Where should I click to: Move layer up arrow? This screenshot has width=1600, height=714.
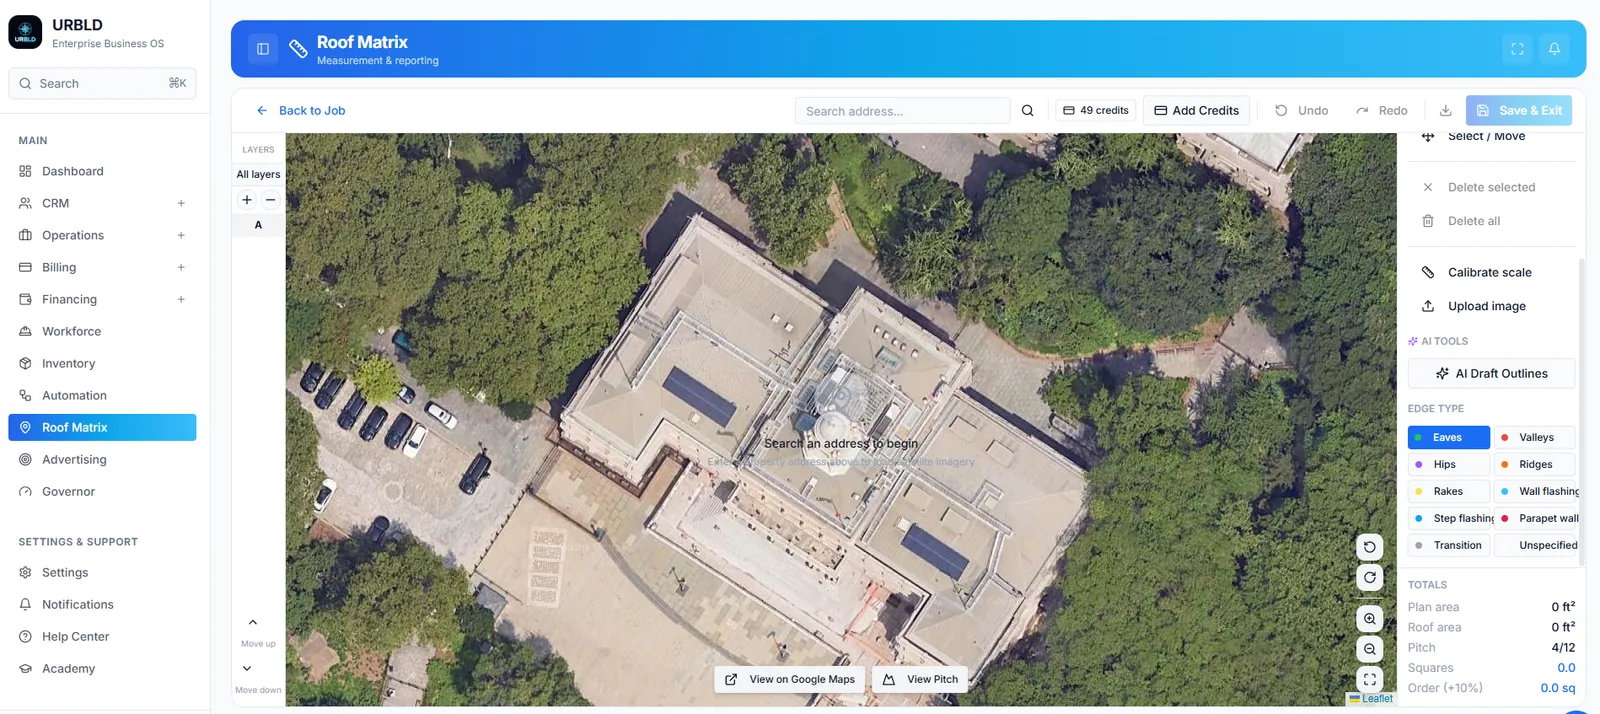[253, 622]
